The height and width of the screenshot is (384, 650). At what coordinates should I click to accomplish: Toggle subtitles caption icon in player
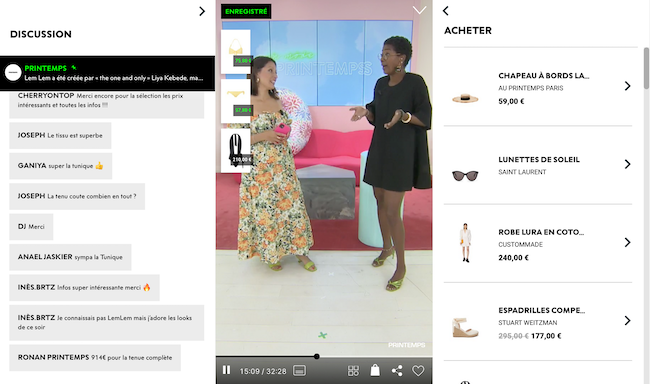pos(299,370)
